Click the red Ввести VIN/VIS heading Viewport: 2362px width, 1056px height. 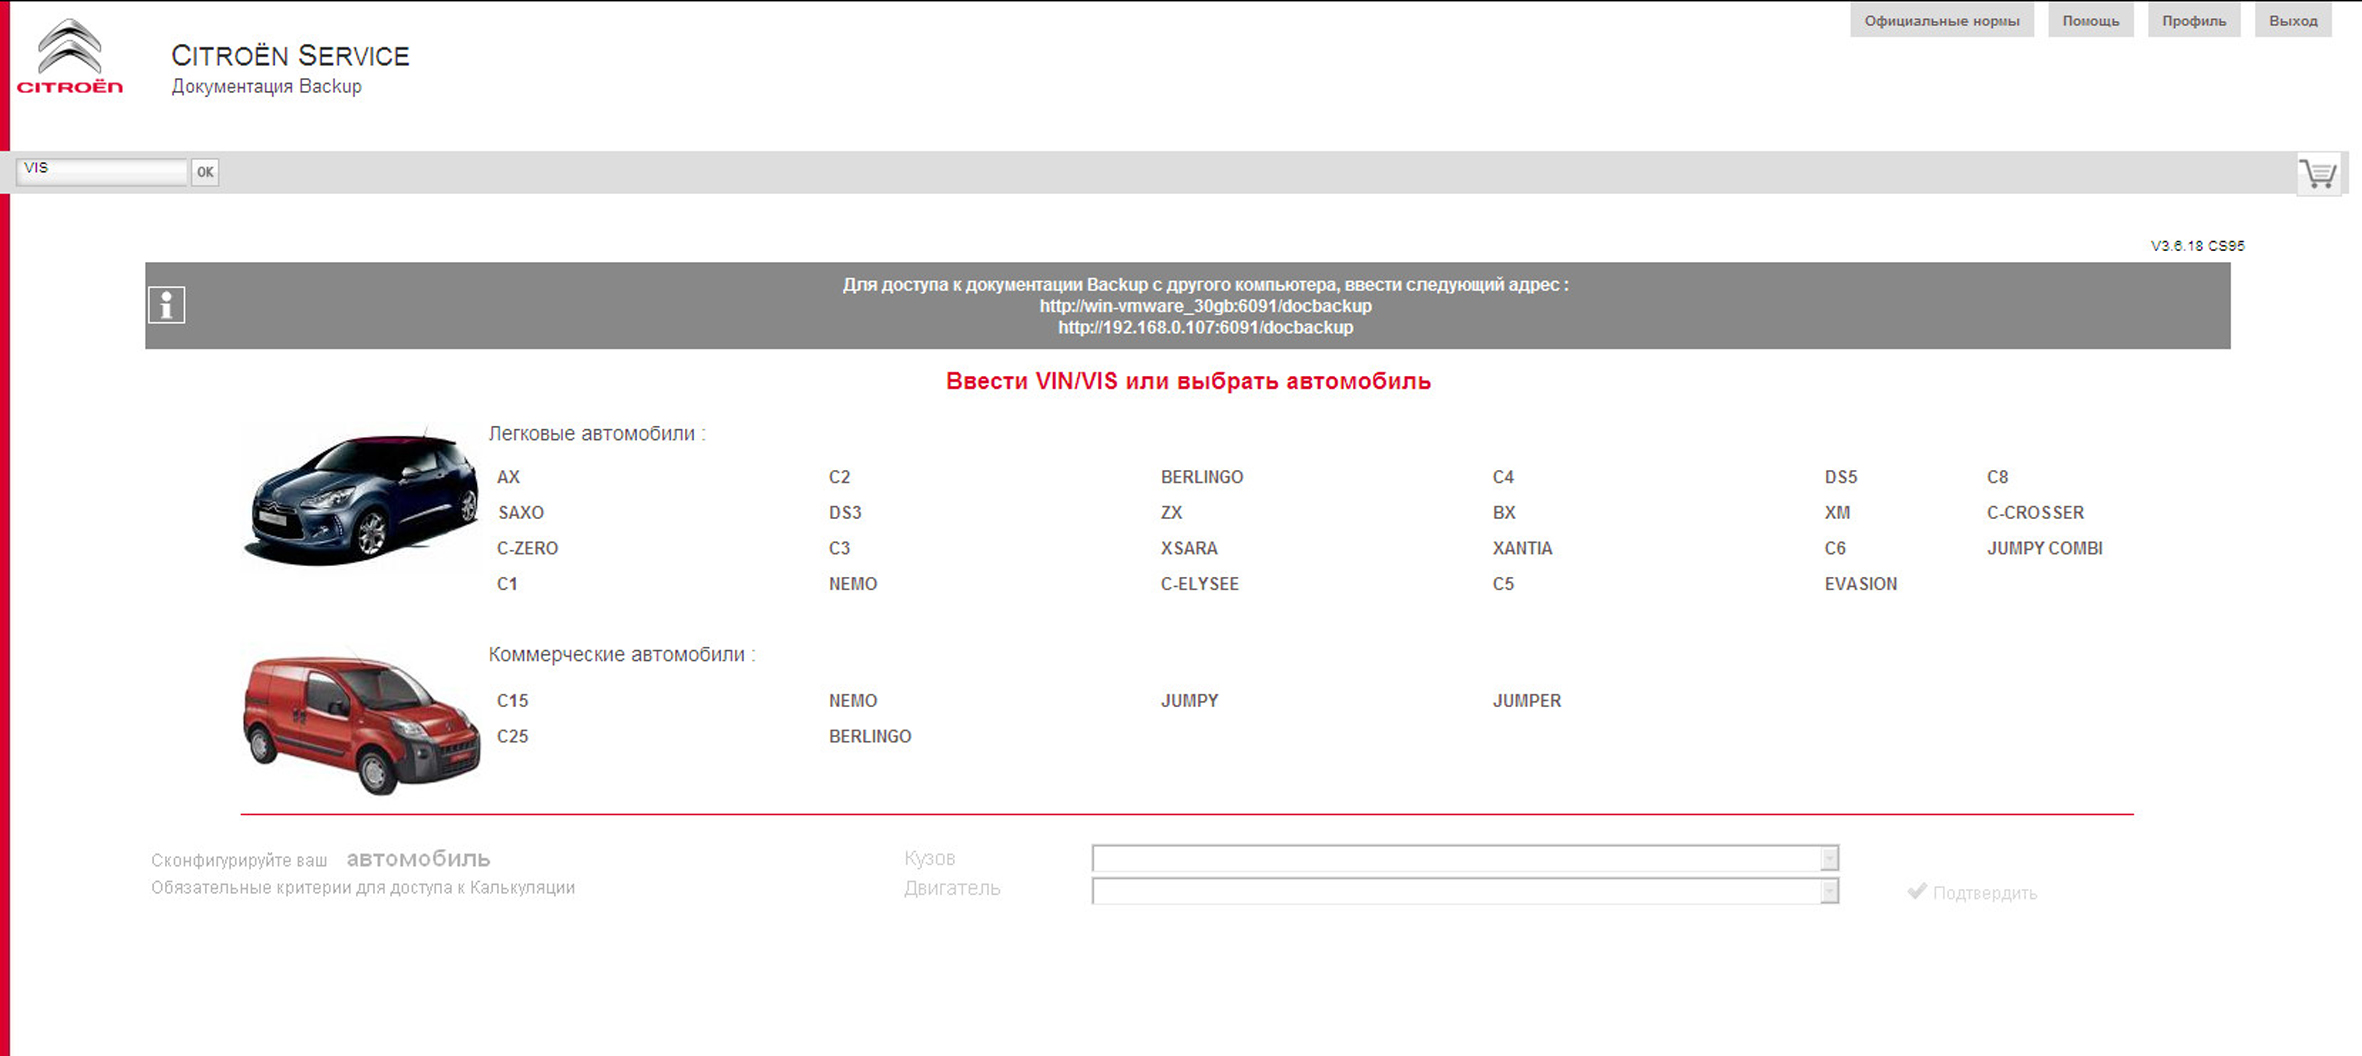click(1188, 381)
